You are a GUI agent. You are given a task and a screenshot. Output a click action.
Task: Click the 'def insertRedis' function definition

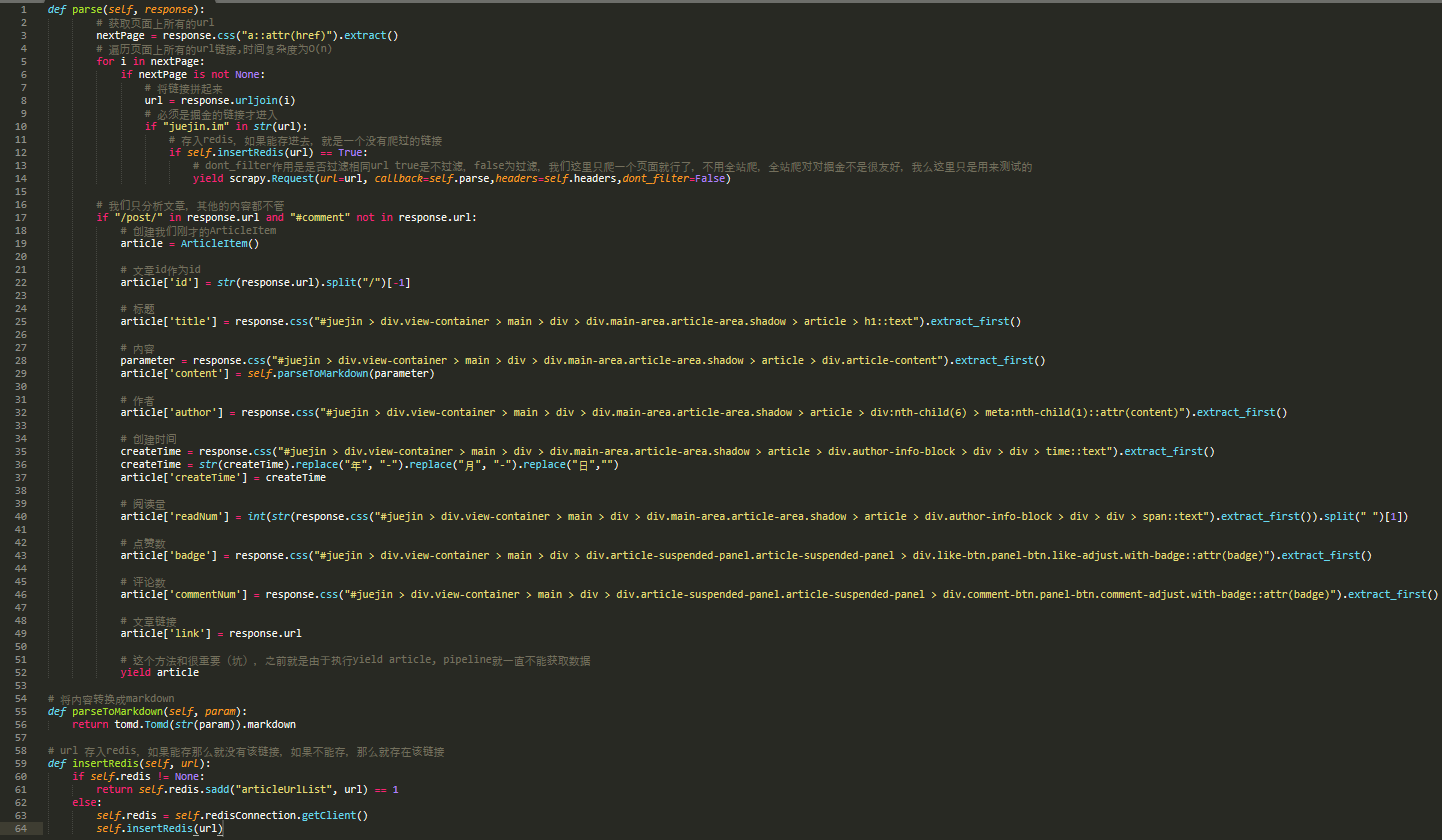(129, 763)
